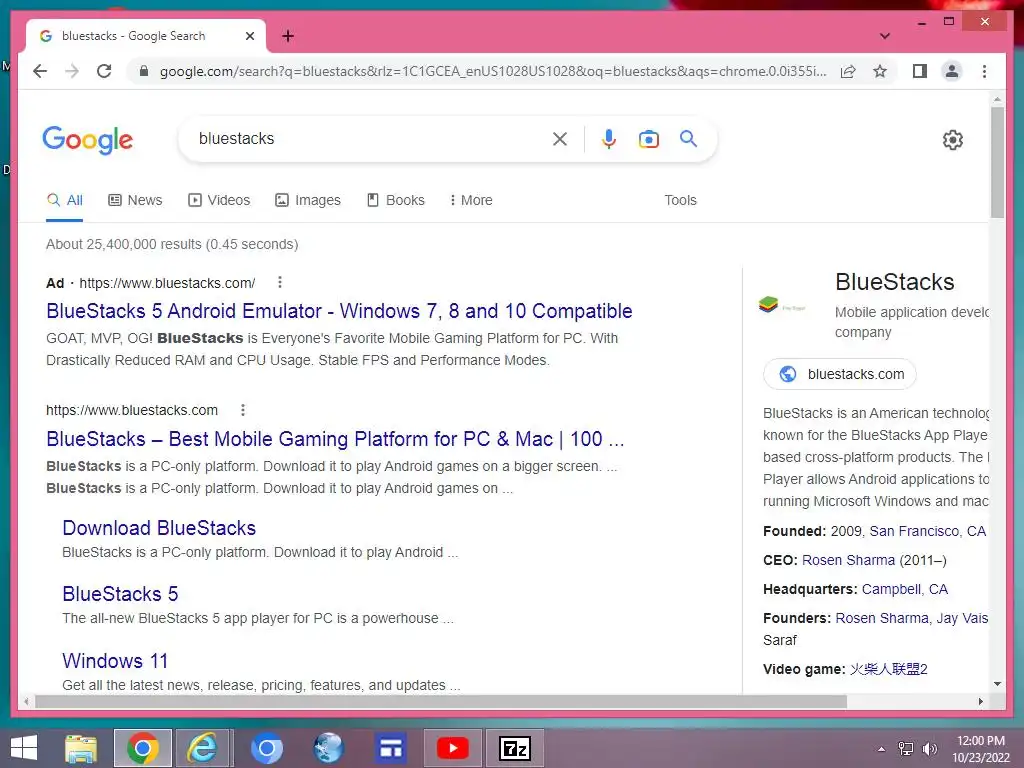Open the volume speaker tray icon
Image resolution: width=1024 pixels, height=768 pixels.
point(929,749)
